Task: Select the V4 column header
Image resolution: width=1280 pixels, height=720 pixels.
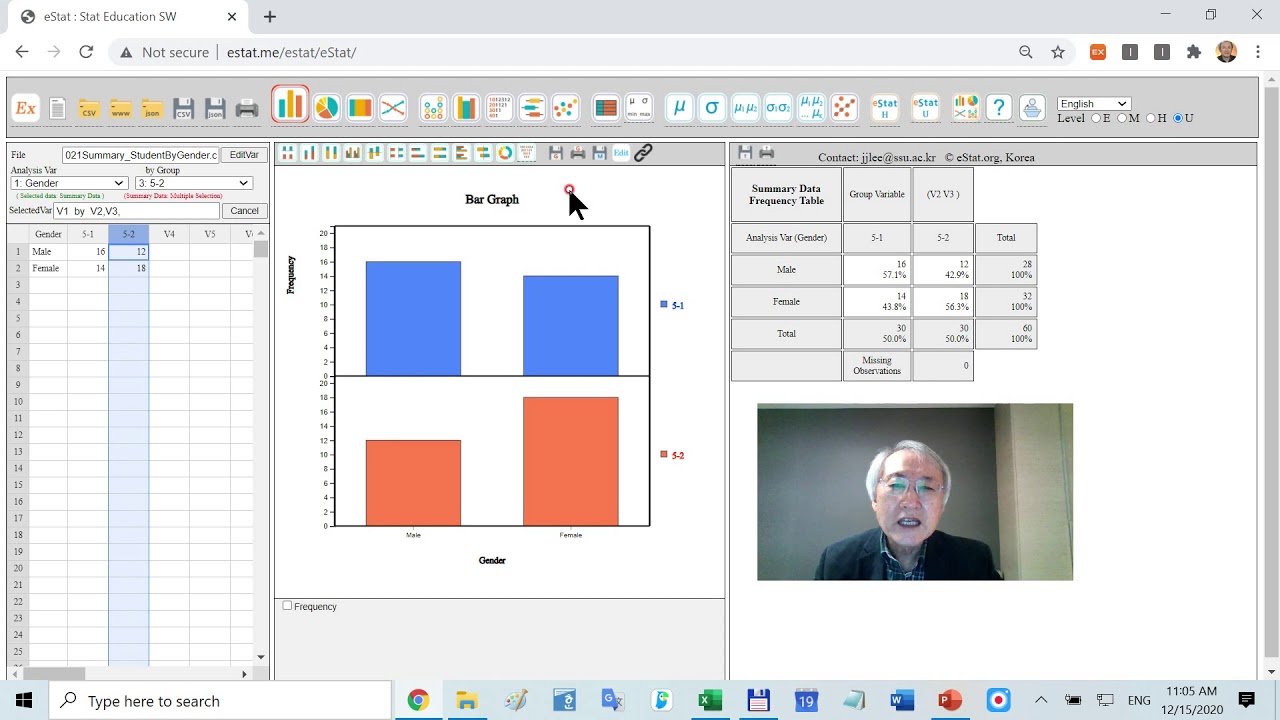Action: click(x=169, y=234)
